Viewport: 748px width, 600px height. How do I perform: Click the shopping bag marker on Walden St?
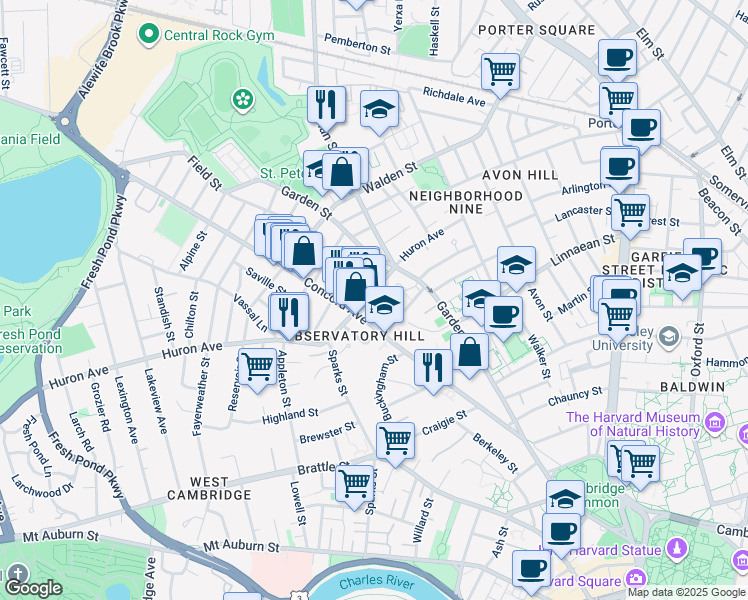pyautogui.click(x=342, y=170)
